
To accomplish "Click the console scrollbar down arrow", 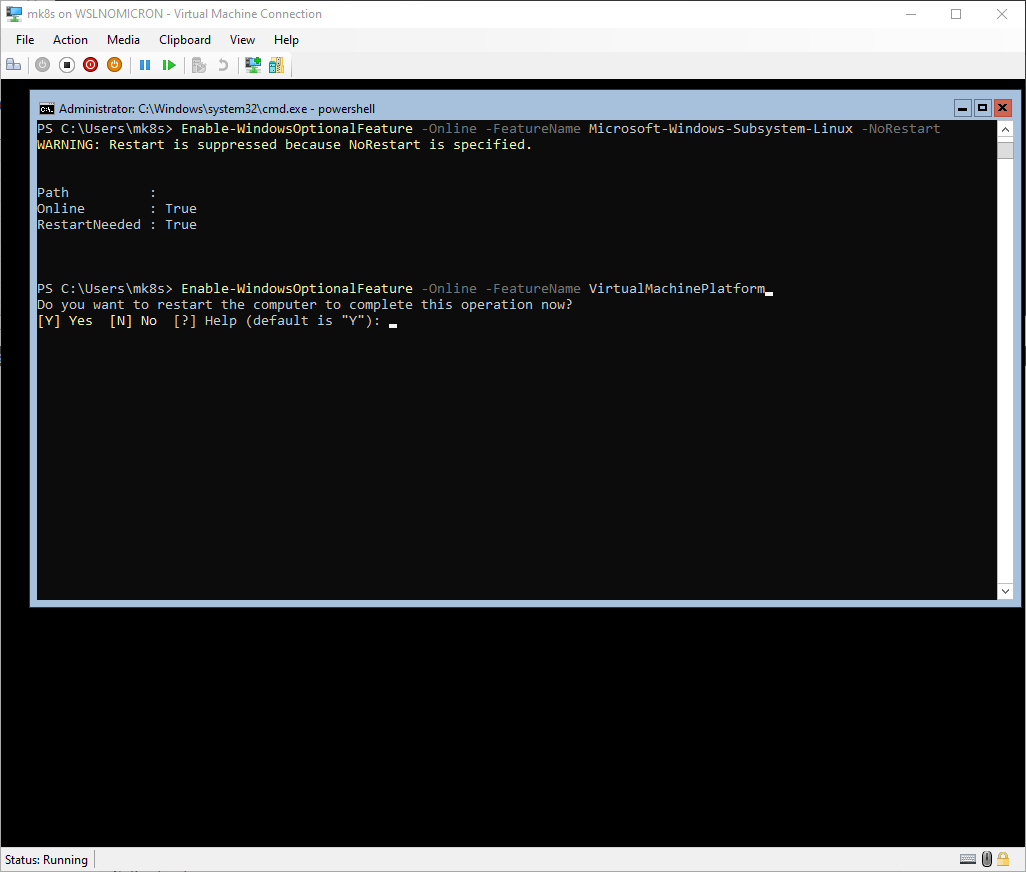I will click(x=1005, y=591).
